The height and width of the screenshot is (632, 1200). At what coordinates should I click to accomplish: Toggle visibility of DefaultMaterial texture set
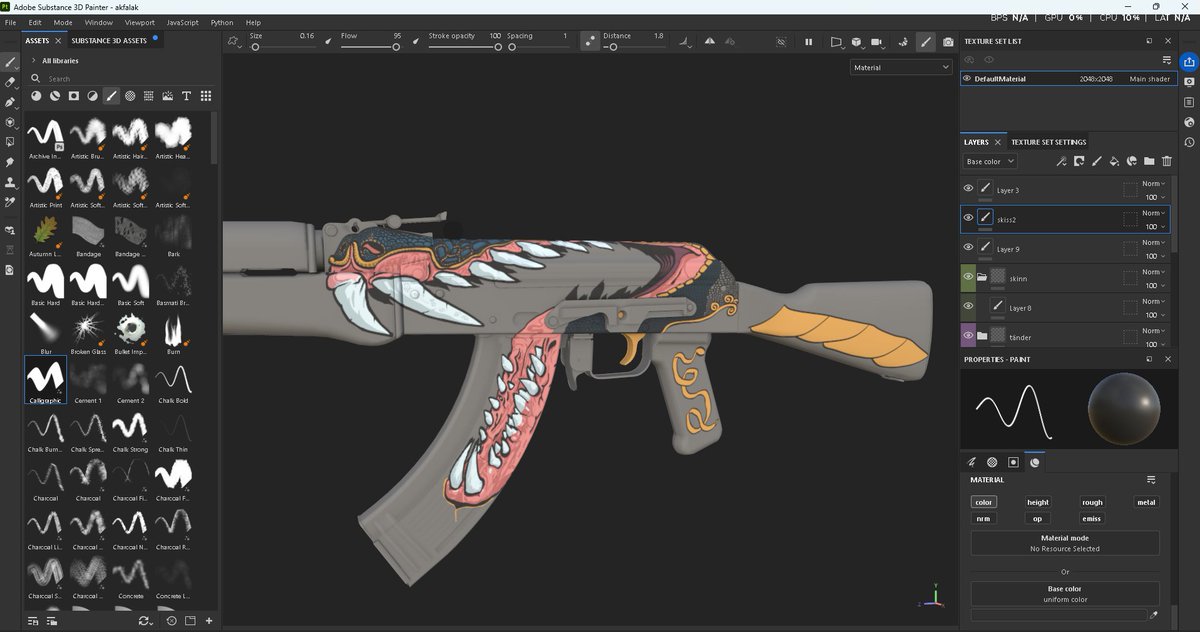pos(967,78)
